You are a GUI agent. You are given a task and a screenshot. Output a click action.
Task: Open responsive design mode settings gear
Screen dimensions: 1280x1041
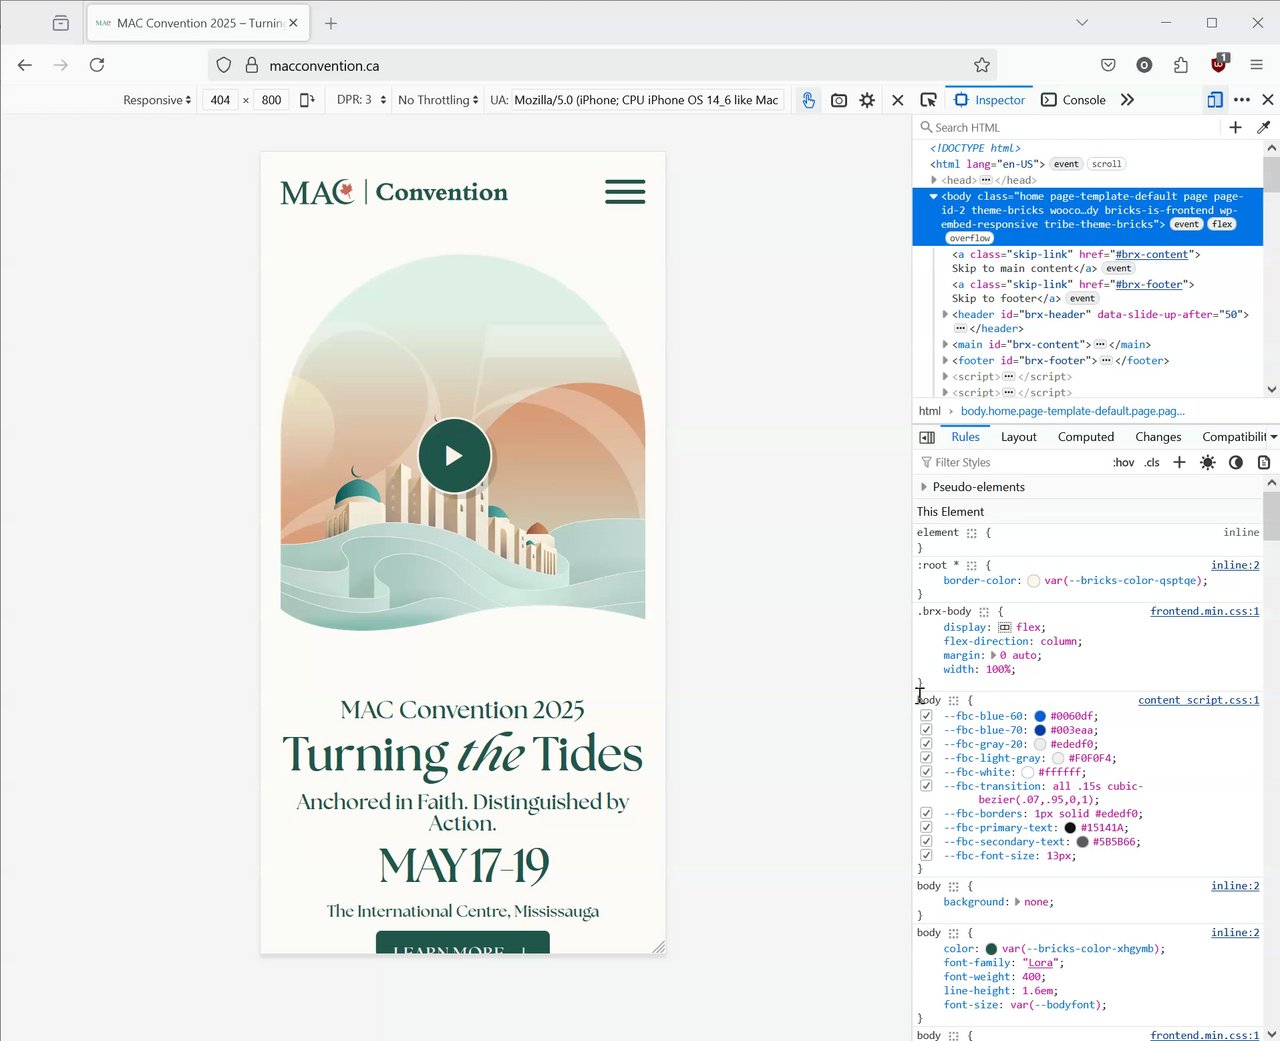click(x=867, y=100)
